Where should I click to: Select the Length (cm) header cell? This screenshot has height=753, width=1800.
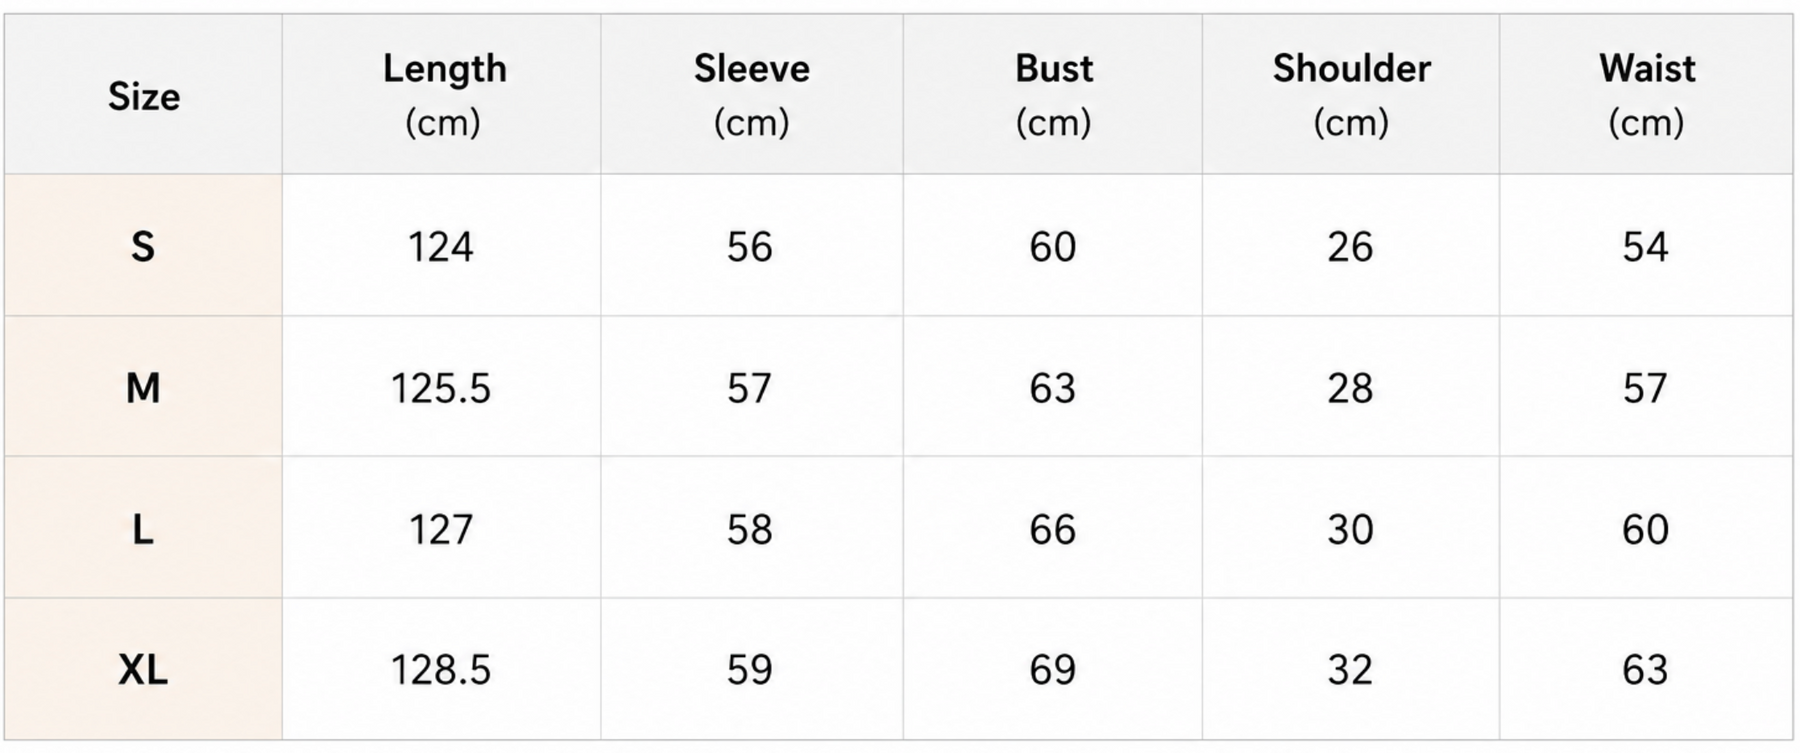pyautogui.click(x=442, y=95)
